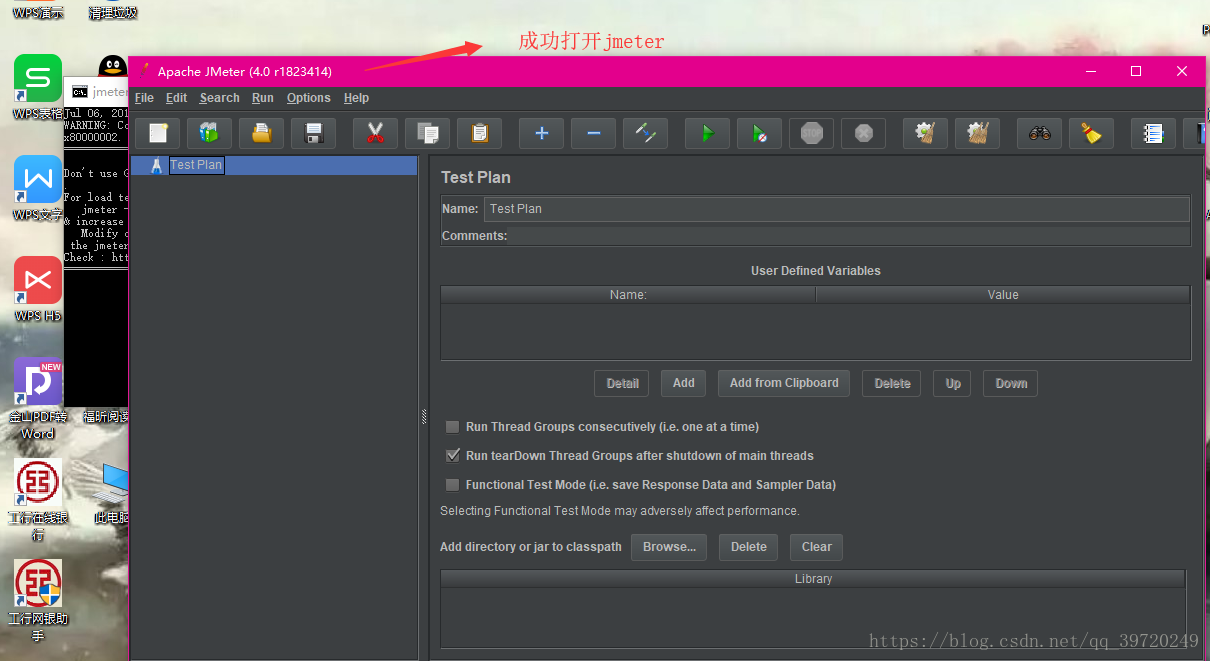Enable Functional Test Mode checkbox
Image resolution: width=1210 pixels, height=661 pixels.
[453, 485]
